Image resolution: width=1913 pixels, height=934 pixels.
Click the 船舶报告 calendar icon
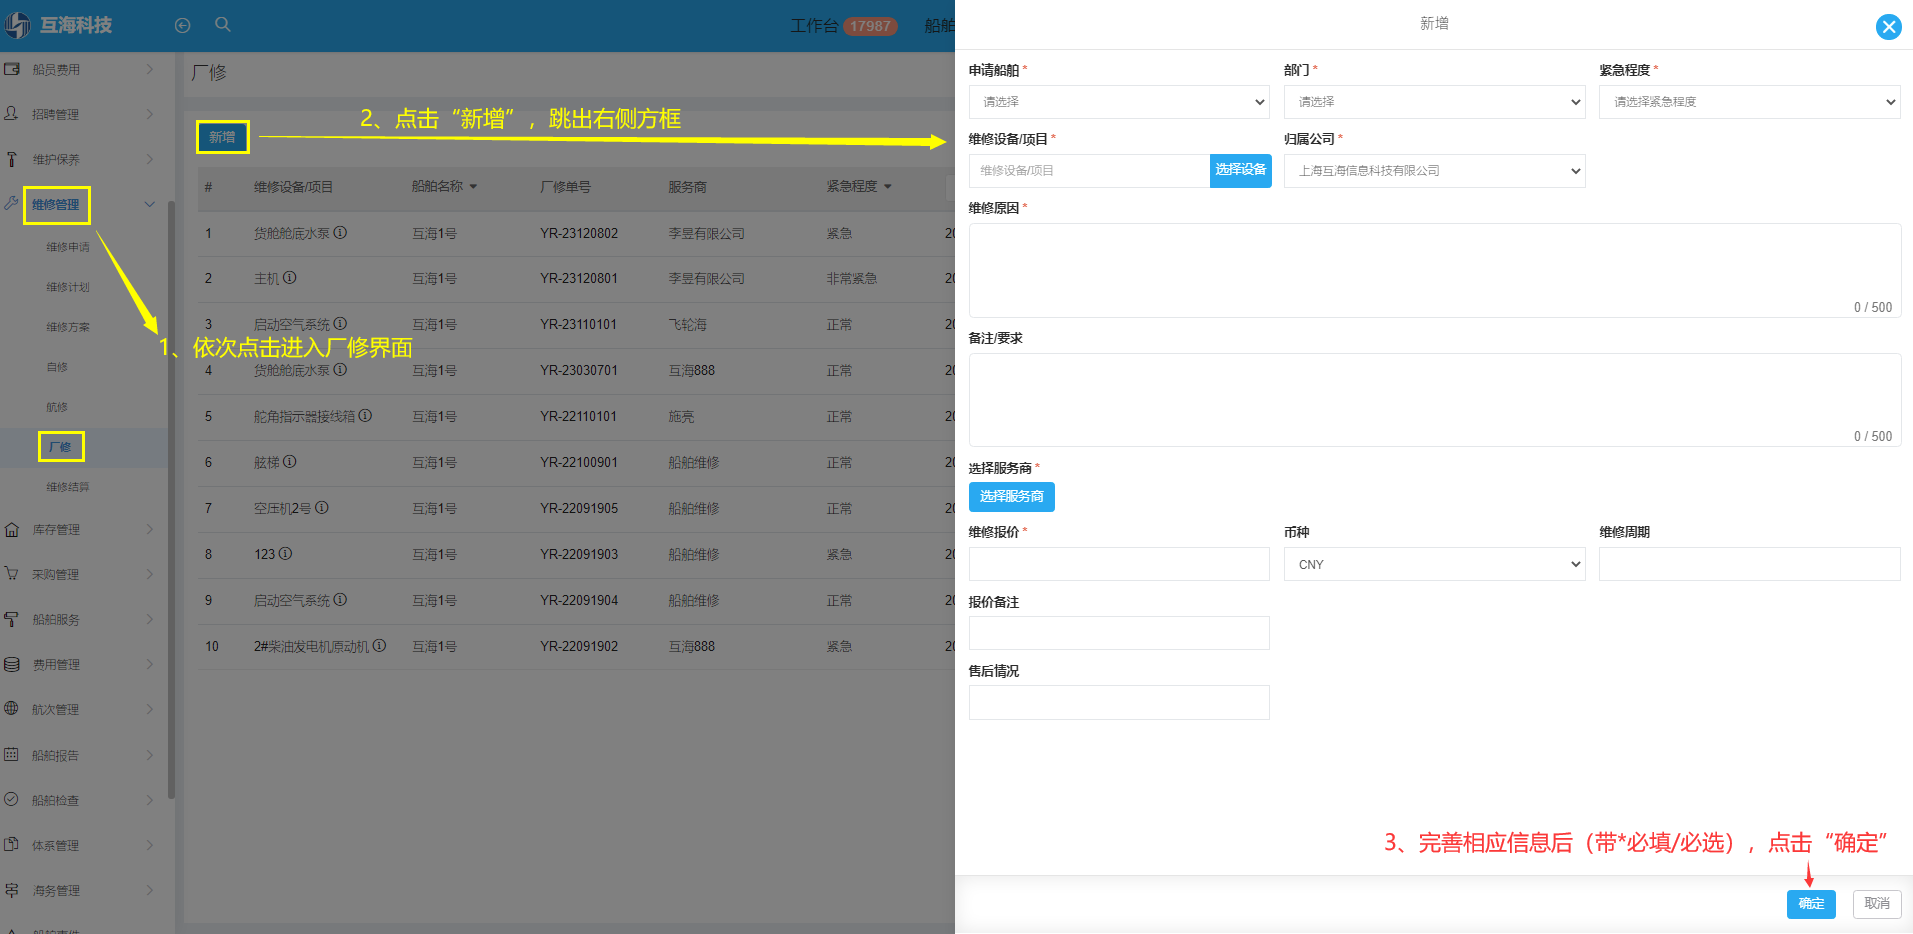(12, 755)
